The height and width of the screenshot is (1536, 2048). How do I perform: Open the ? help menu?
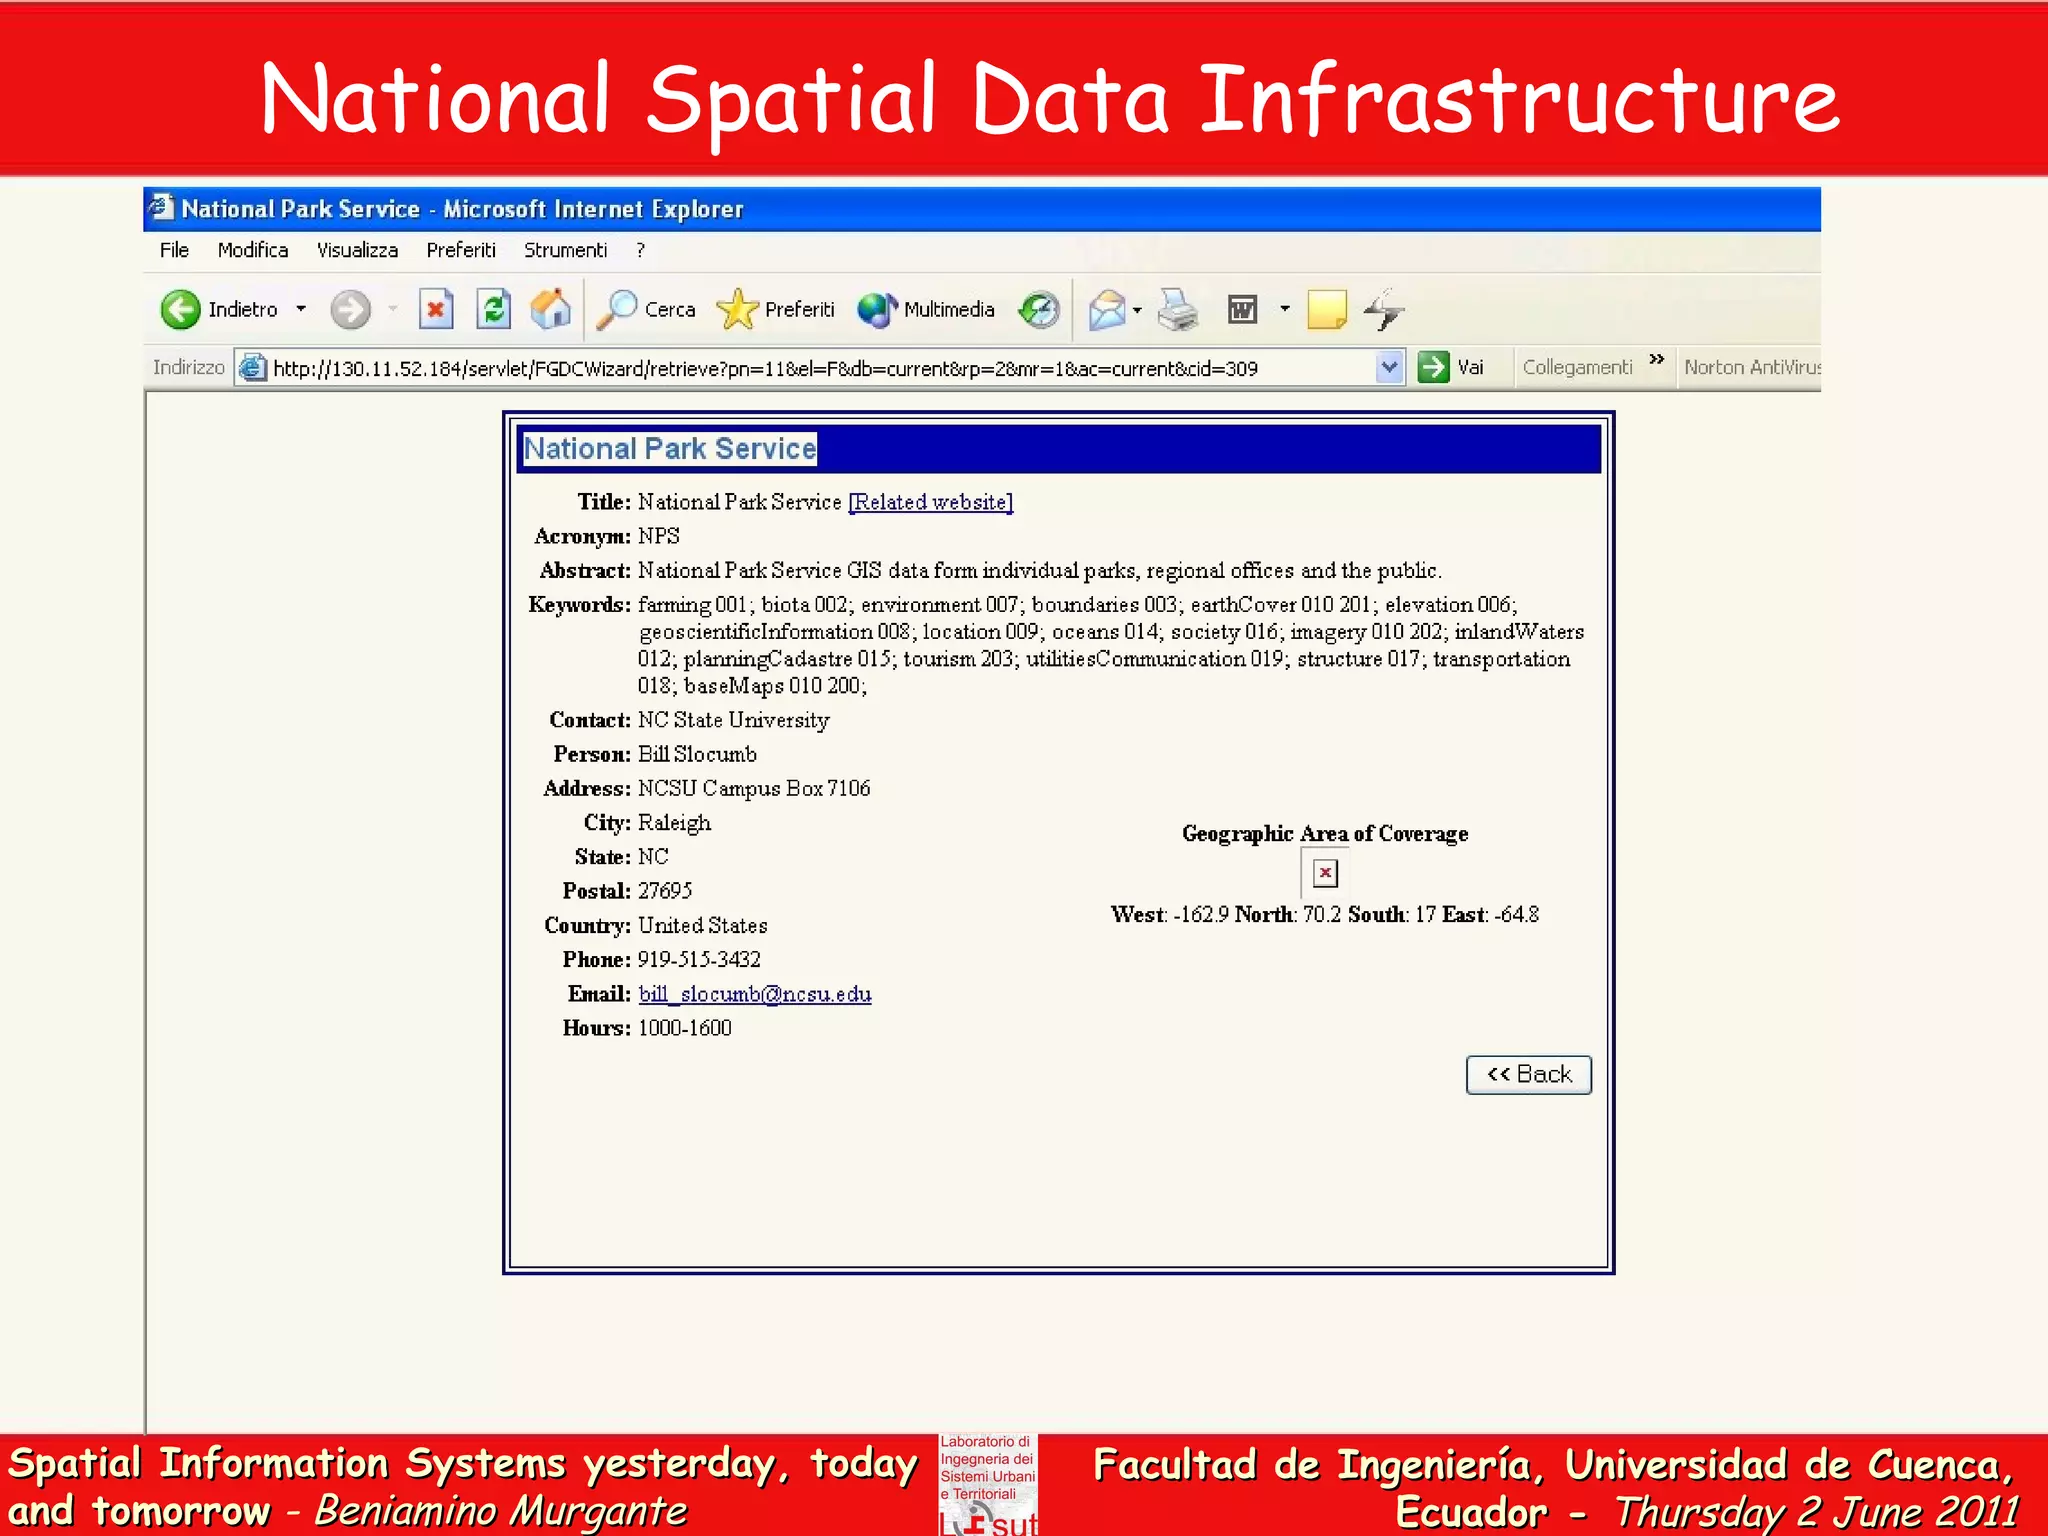click(641, 250)
